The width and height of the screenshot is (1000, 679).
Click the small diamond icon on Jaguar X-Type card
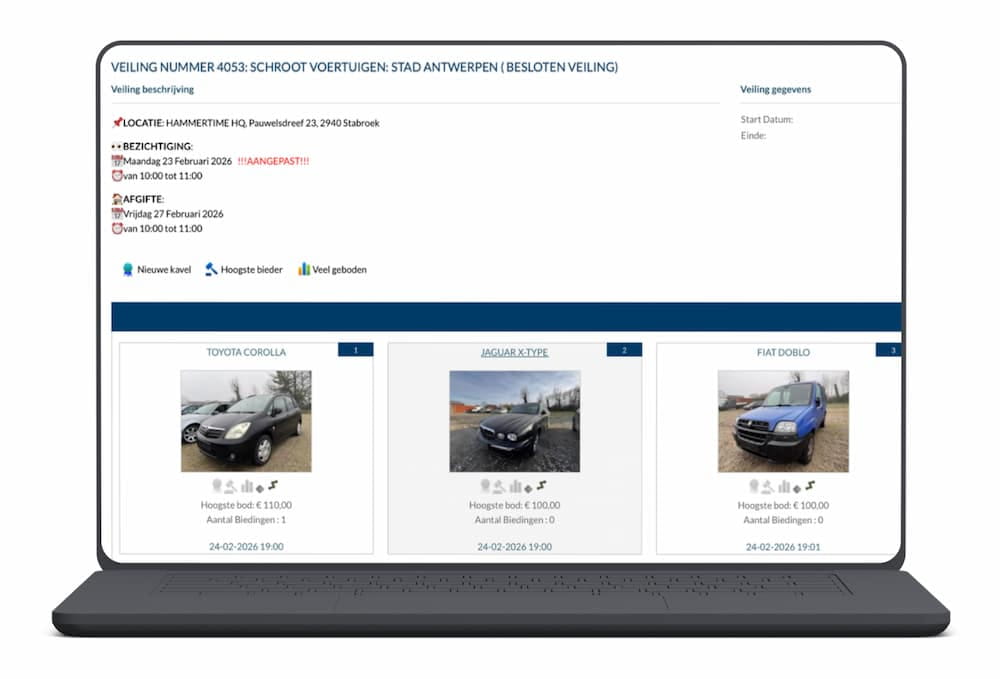528,489
